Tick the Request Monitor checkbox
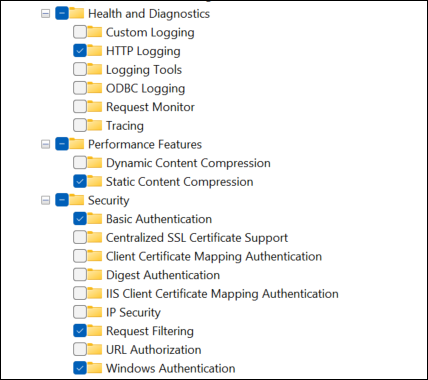 [80, 107]
